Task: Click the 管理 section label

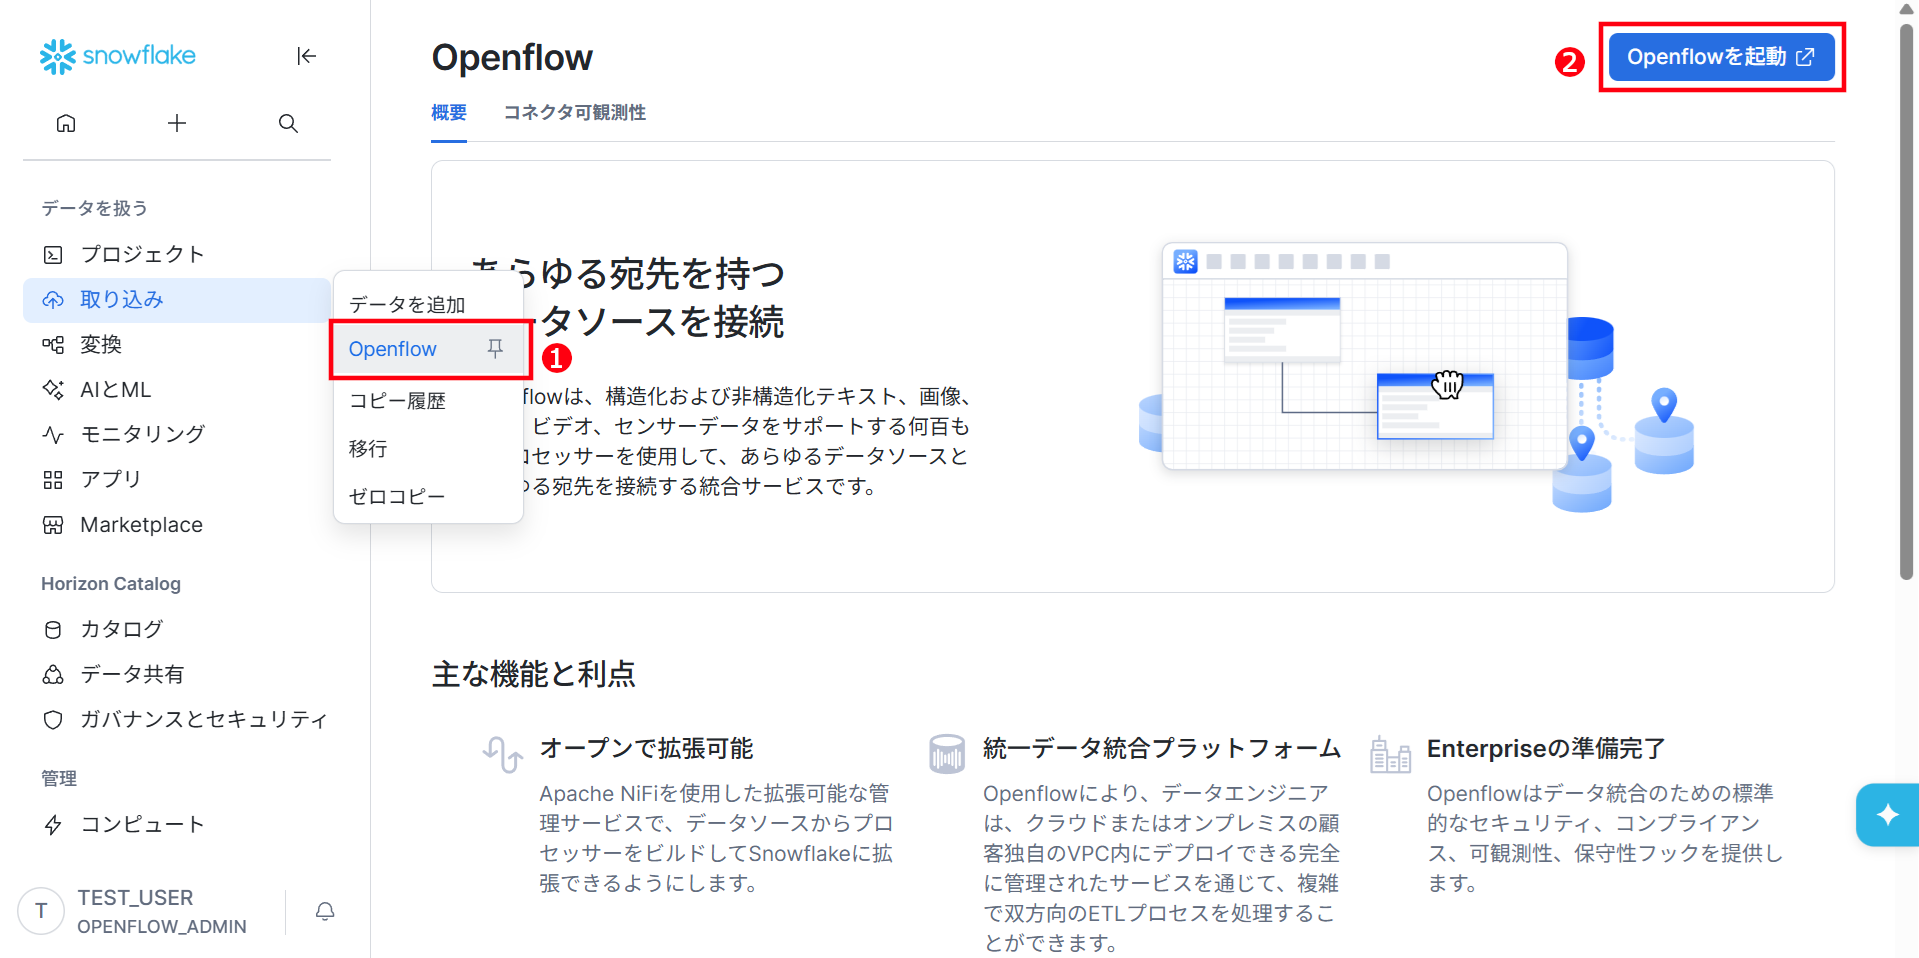Action: click(59, 778)
